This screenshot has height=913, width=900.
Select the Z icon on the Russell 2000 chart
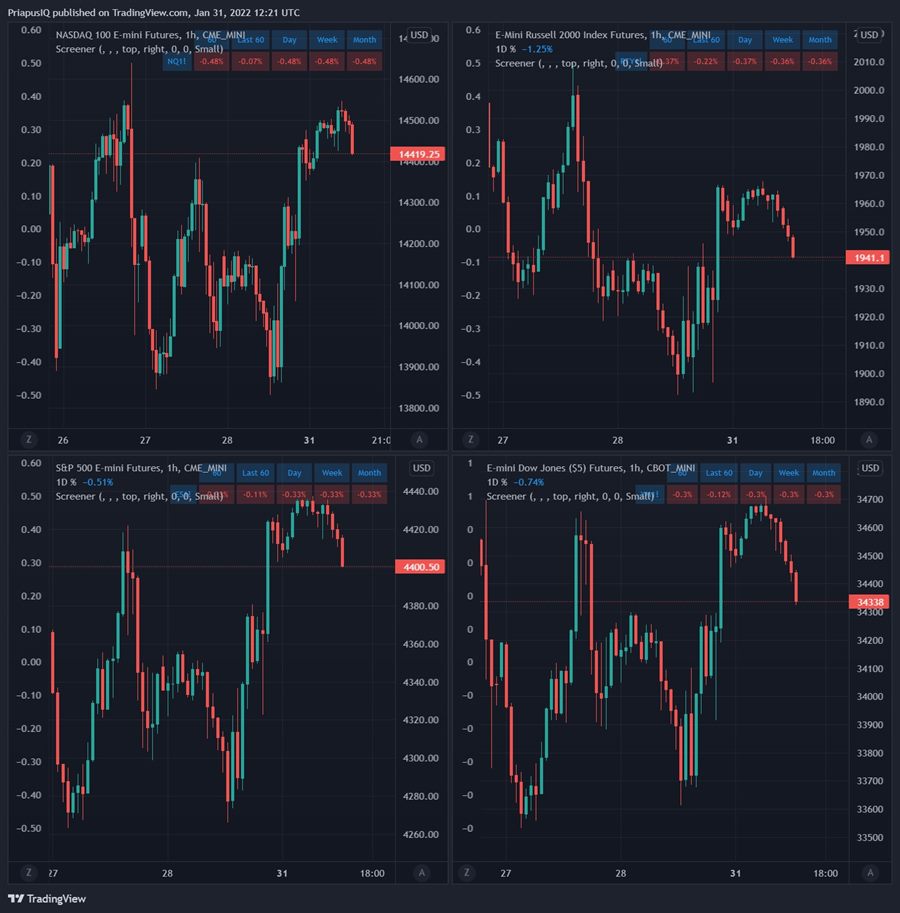[x=468, y=439]
